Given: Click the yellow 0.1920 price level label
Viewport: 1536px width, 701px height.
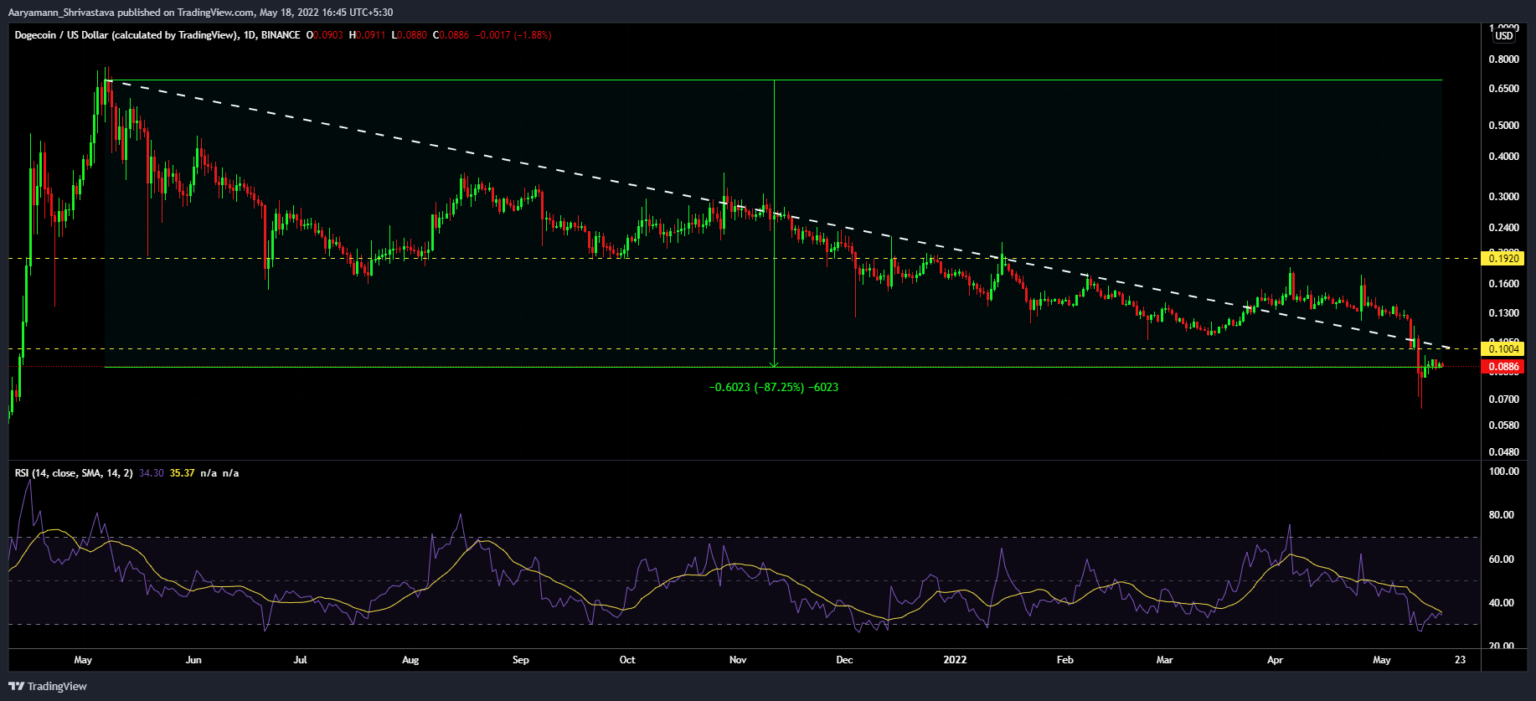Looking at the screenshot, I should 1504,258.
